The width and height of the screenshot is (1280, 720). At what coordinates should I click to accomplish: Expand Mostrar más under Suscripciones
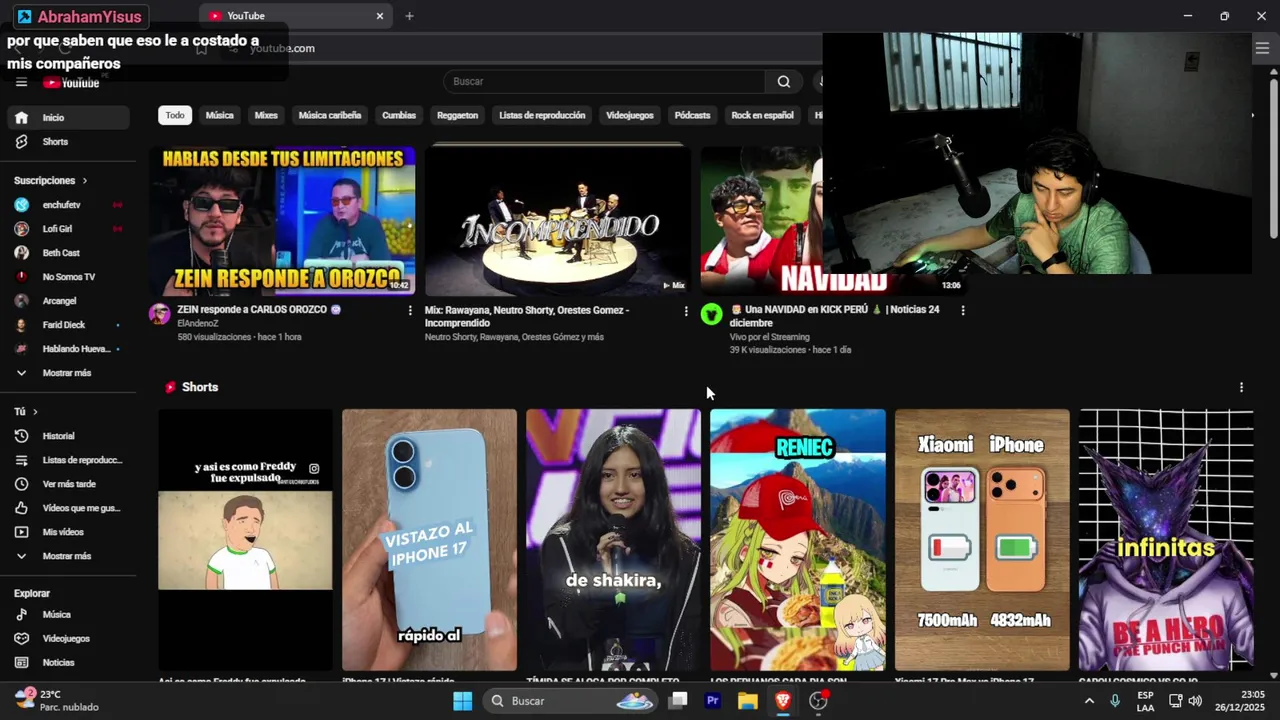(69, 373)
